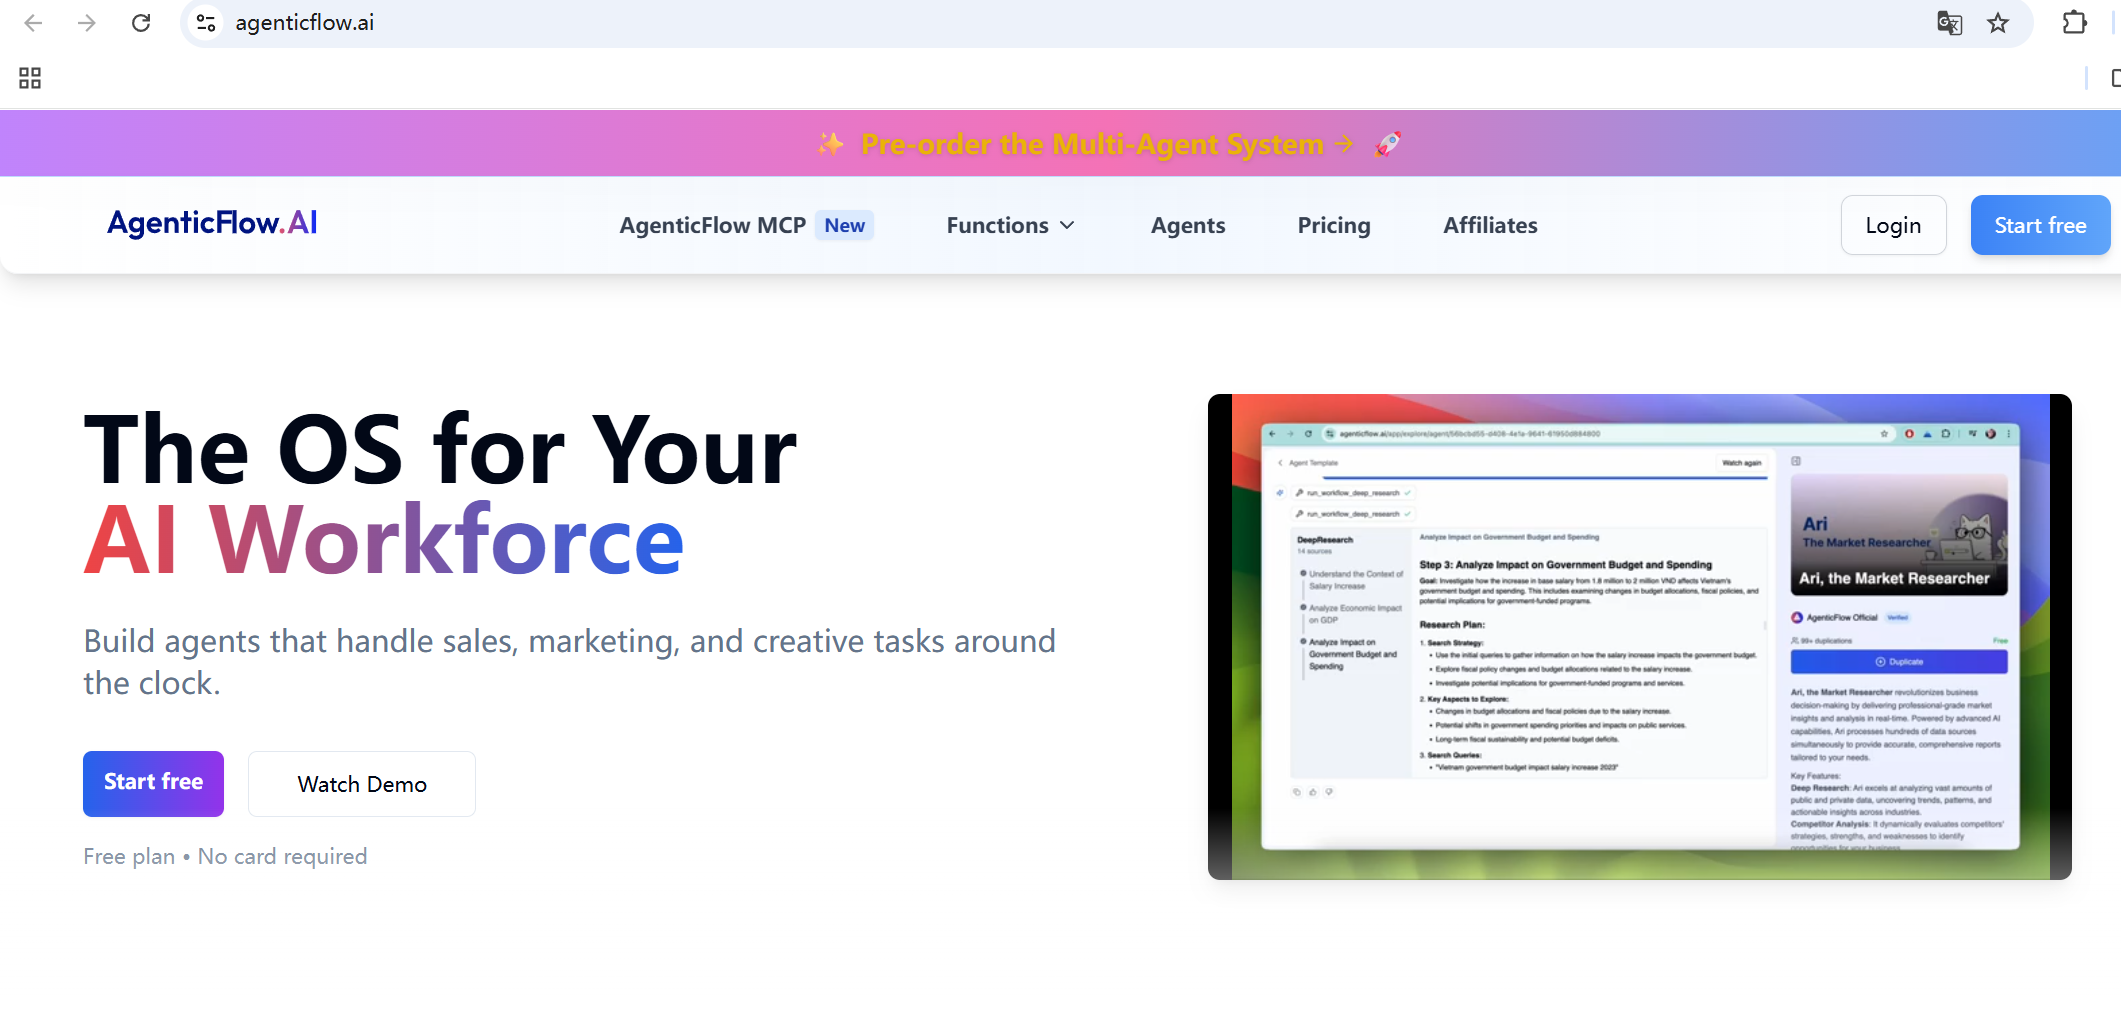2121x1035 pixels.
Task: Reload the agenticflow.ai page
Action: (141, 22)
